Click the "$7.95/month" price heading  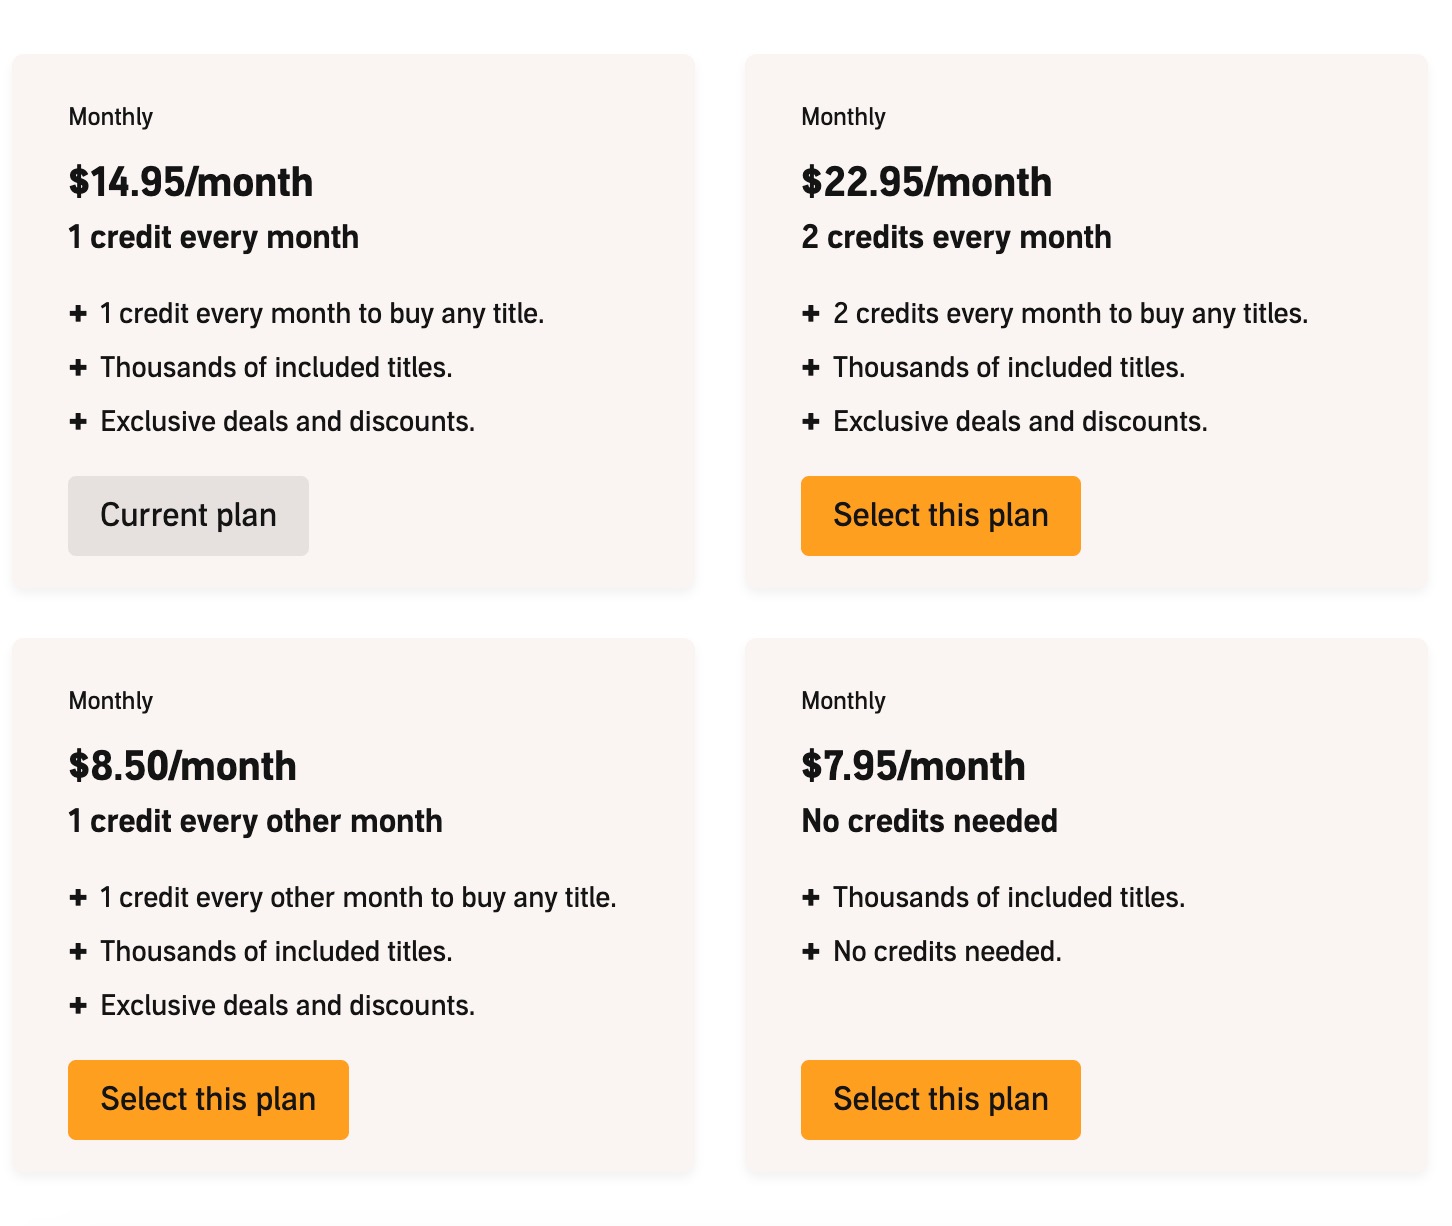(913, 766)
